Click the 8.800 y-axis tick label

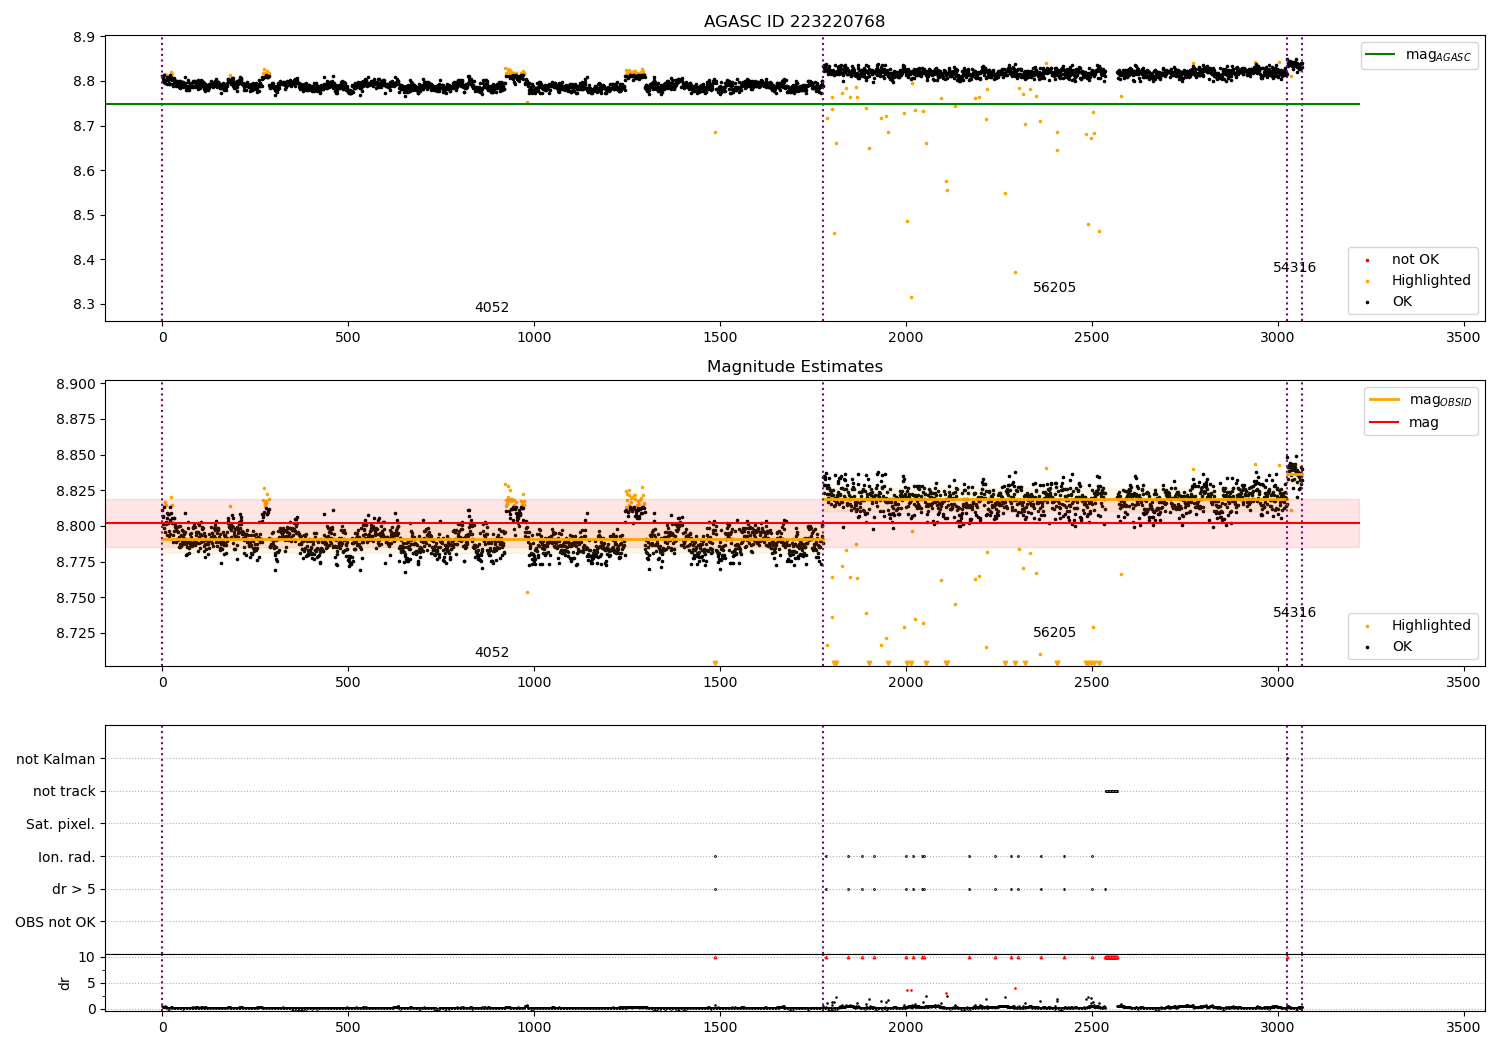[x=75, y=527]
